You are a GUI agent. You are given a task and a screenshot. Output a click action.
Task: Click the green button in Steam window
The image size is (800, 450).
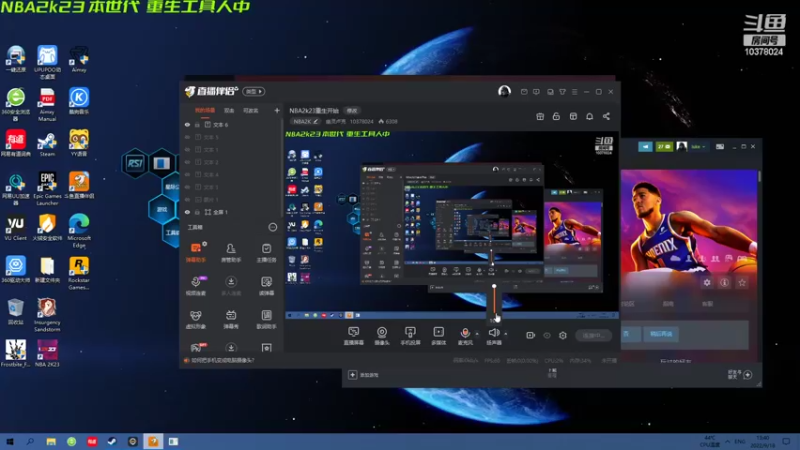coord(664,146)
